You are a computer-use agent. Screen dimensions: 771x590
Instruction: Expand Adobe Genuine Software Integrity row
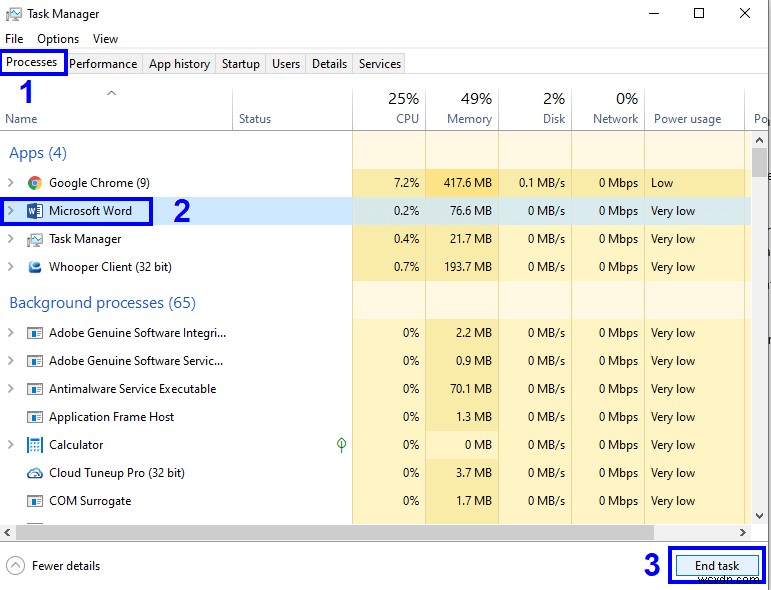click(x=10, y=333)
